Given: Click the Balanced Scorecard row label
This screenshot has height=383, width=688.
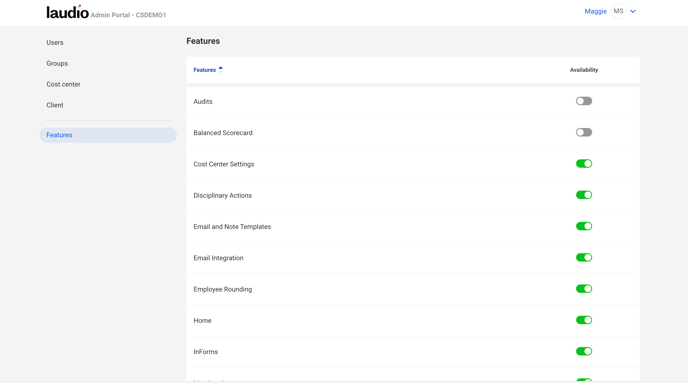Looking at the screenshot, I should pyautogui.click(x=223, y=132).
